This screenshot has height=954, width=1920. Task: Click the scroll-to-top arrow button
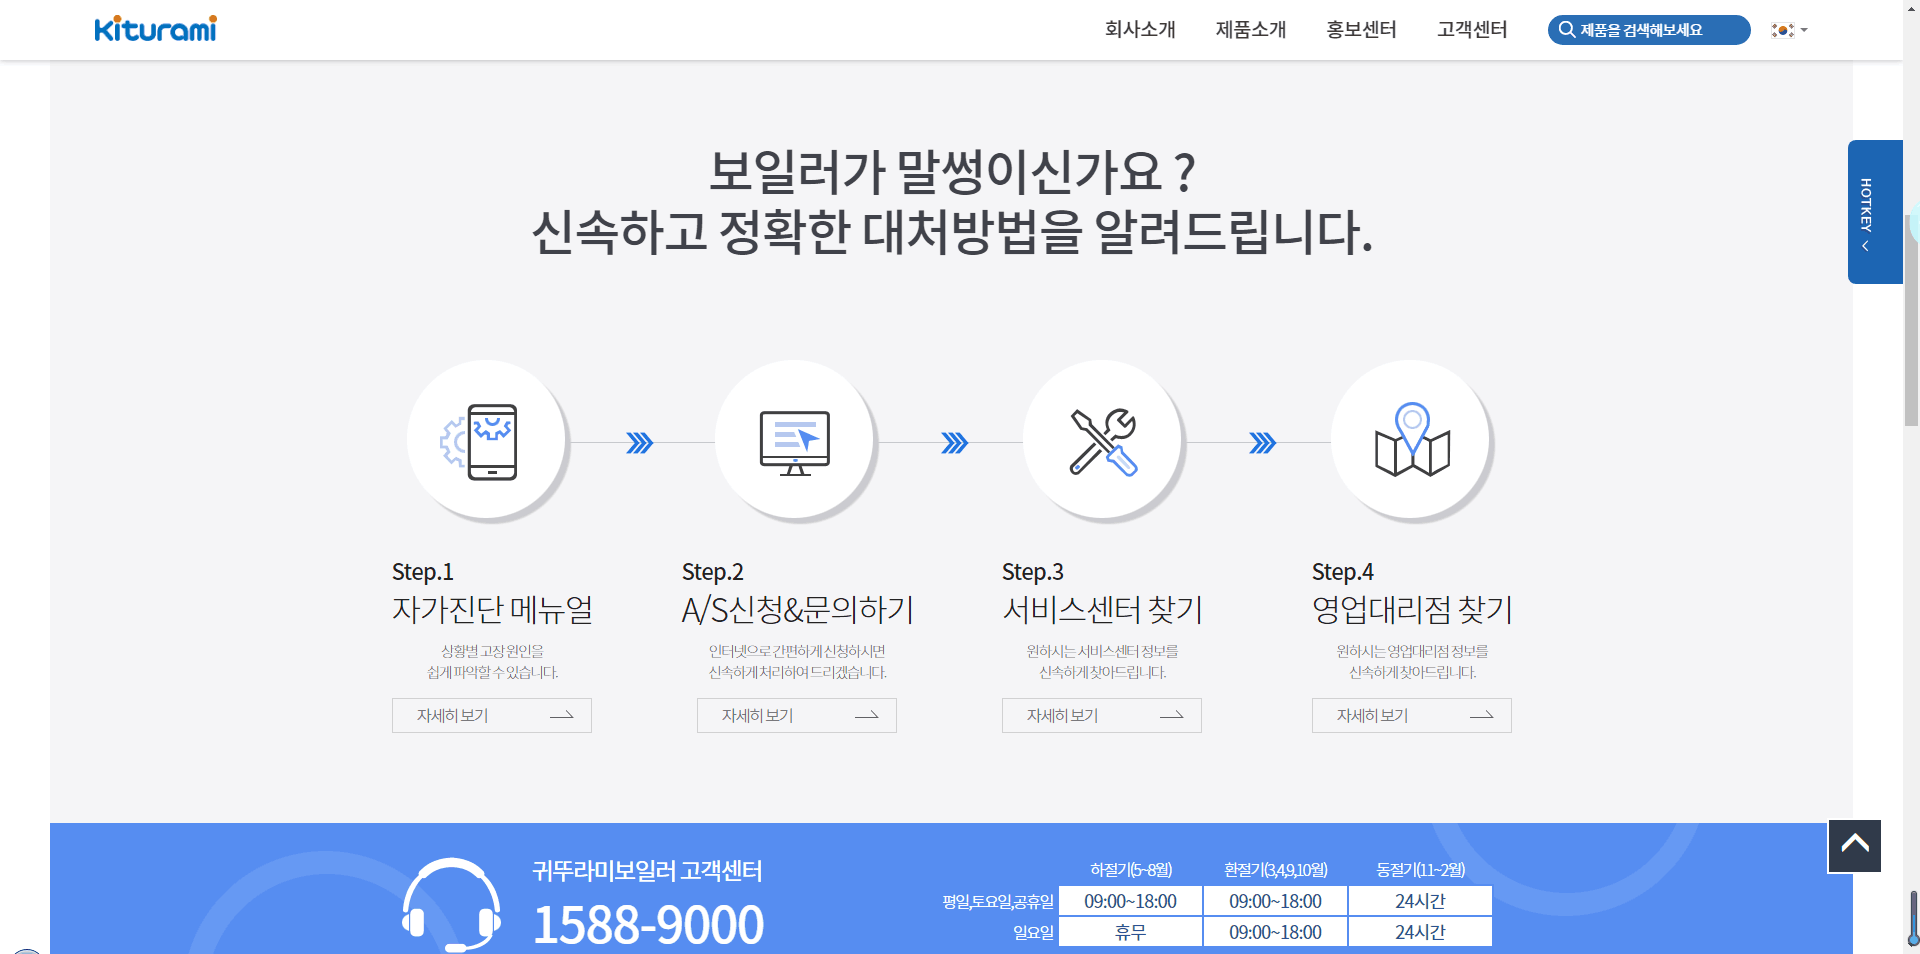[1855, 846]
